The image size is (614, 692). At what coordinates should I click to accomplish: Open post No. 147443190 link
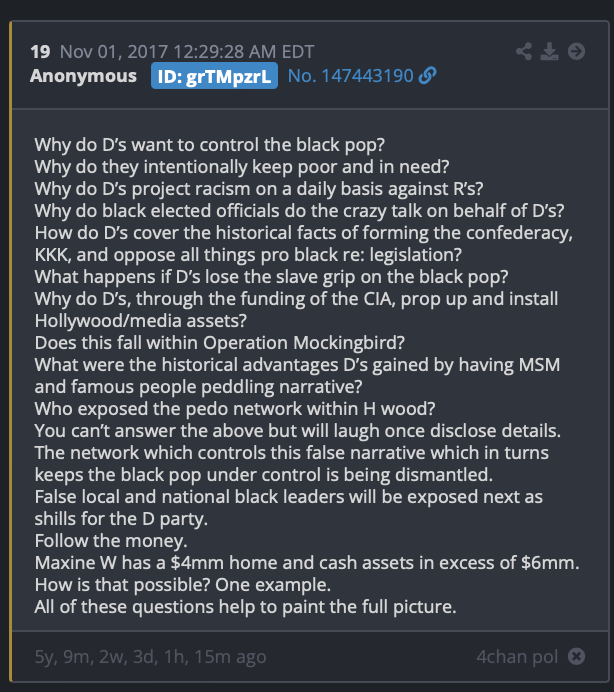point(350,76)
